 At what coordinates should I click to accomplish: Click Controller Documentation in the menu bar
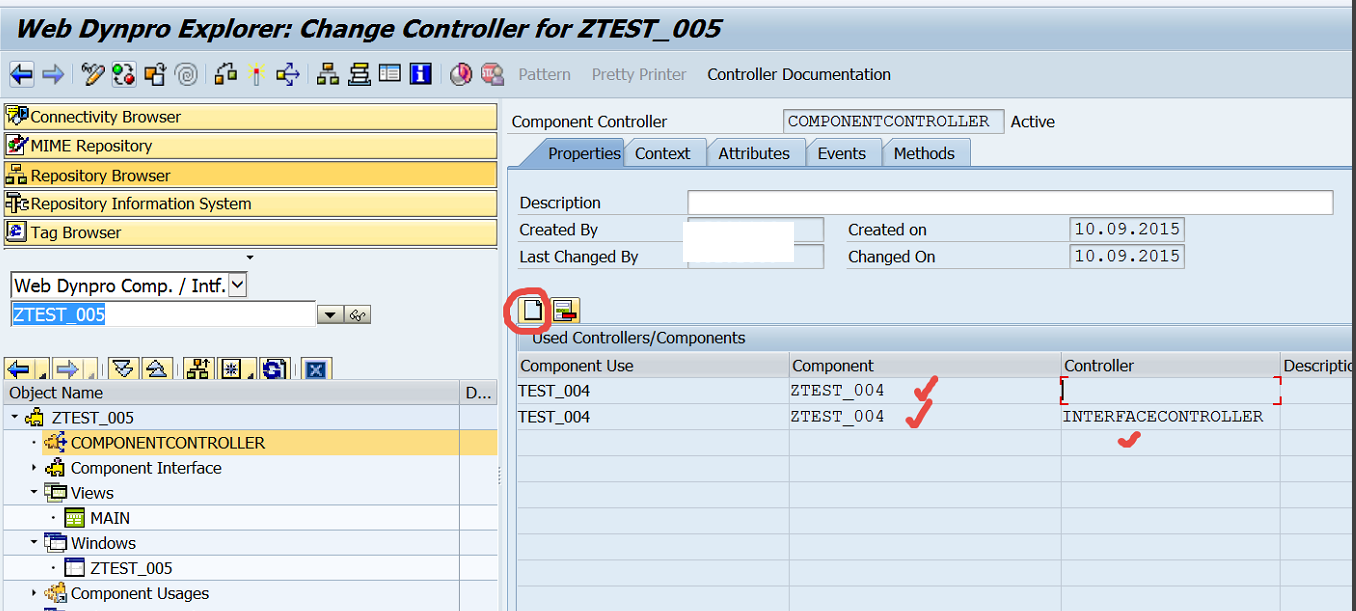coord(798,74)
